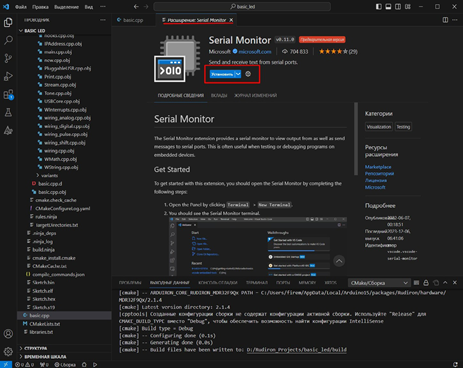The image size is (463, 368).
Task: Click the Visualization category tag
Action: (379, 127)
